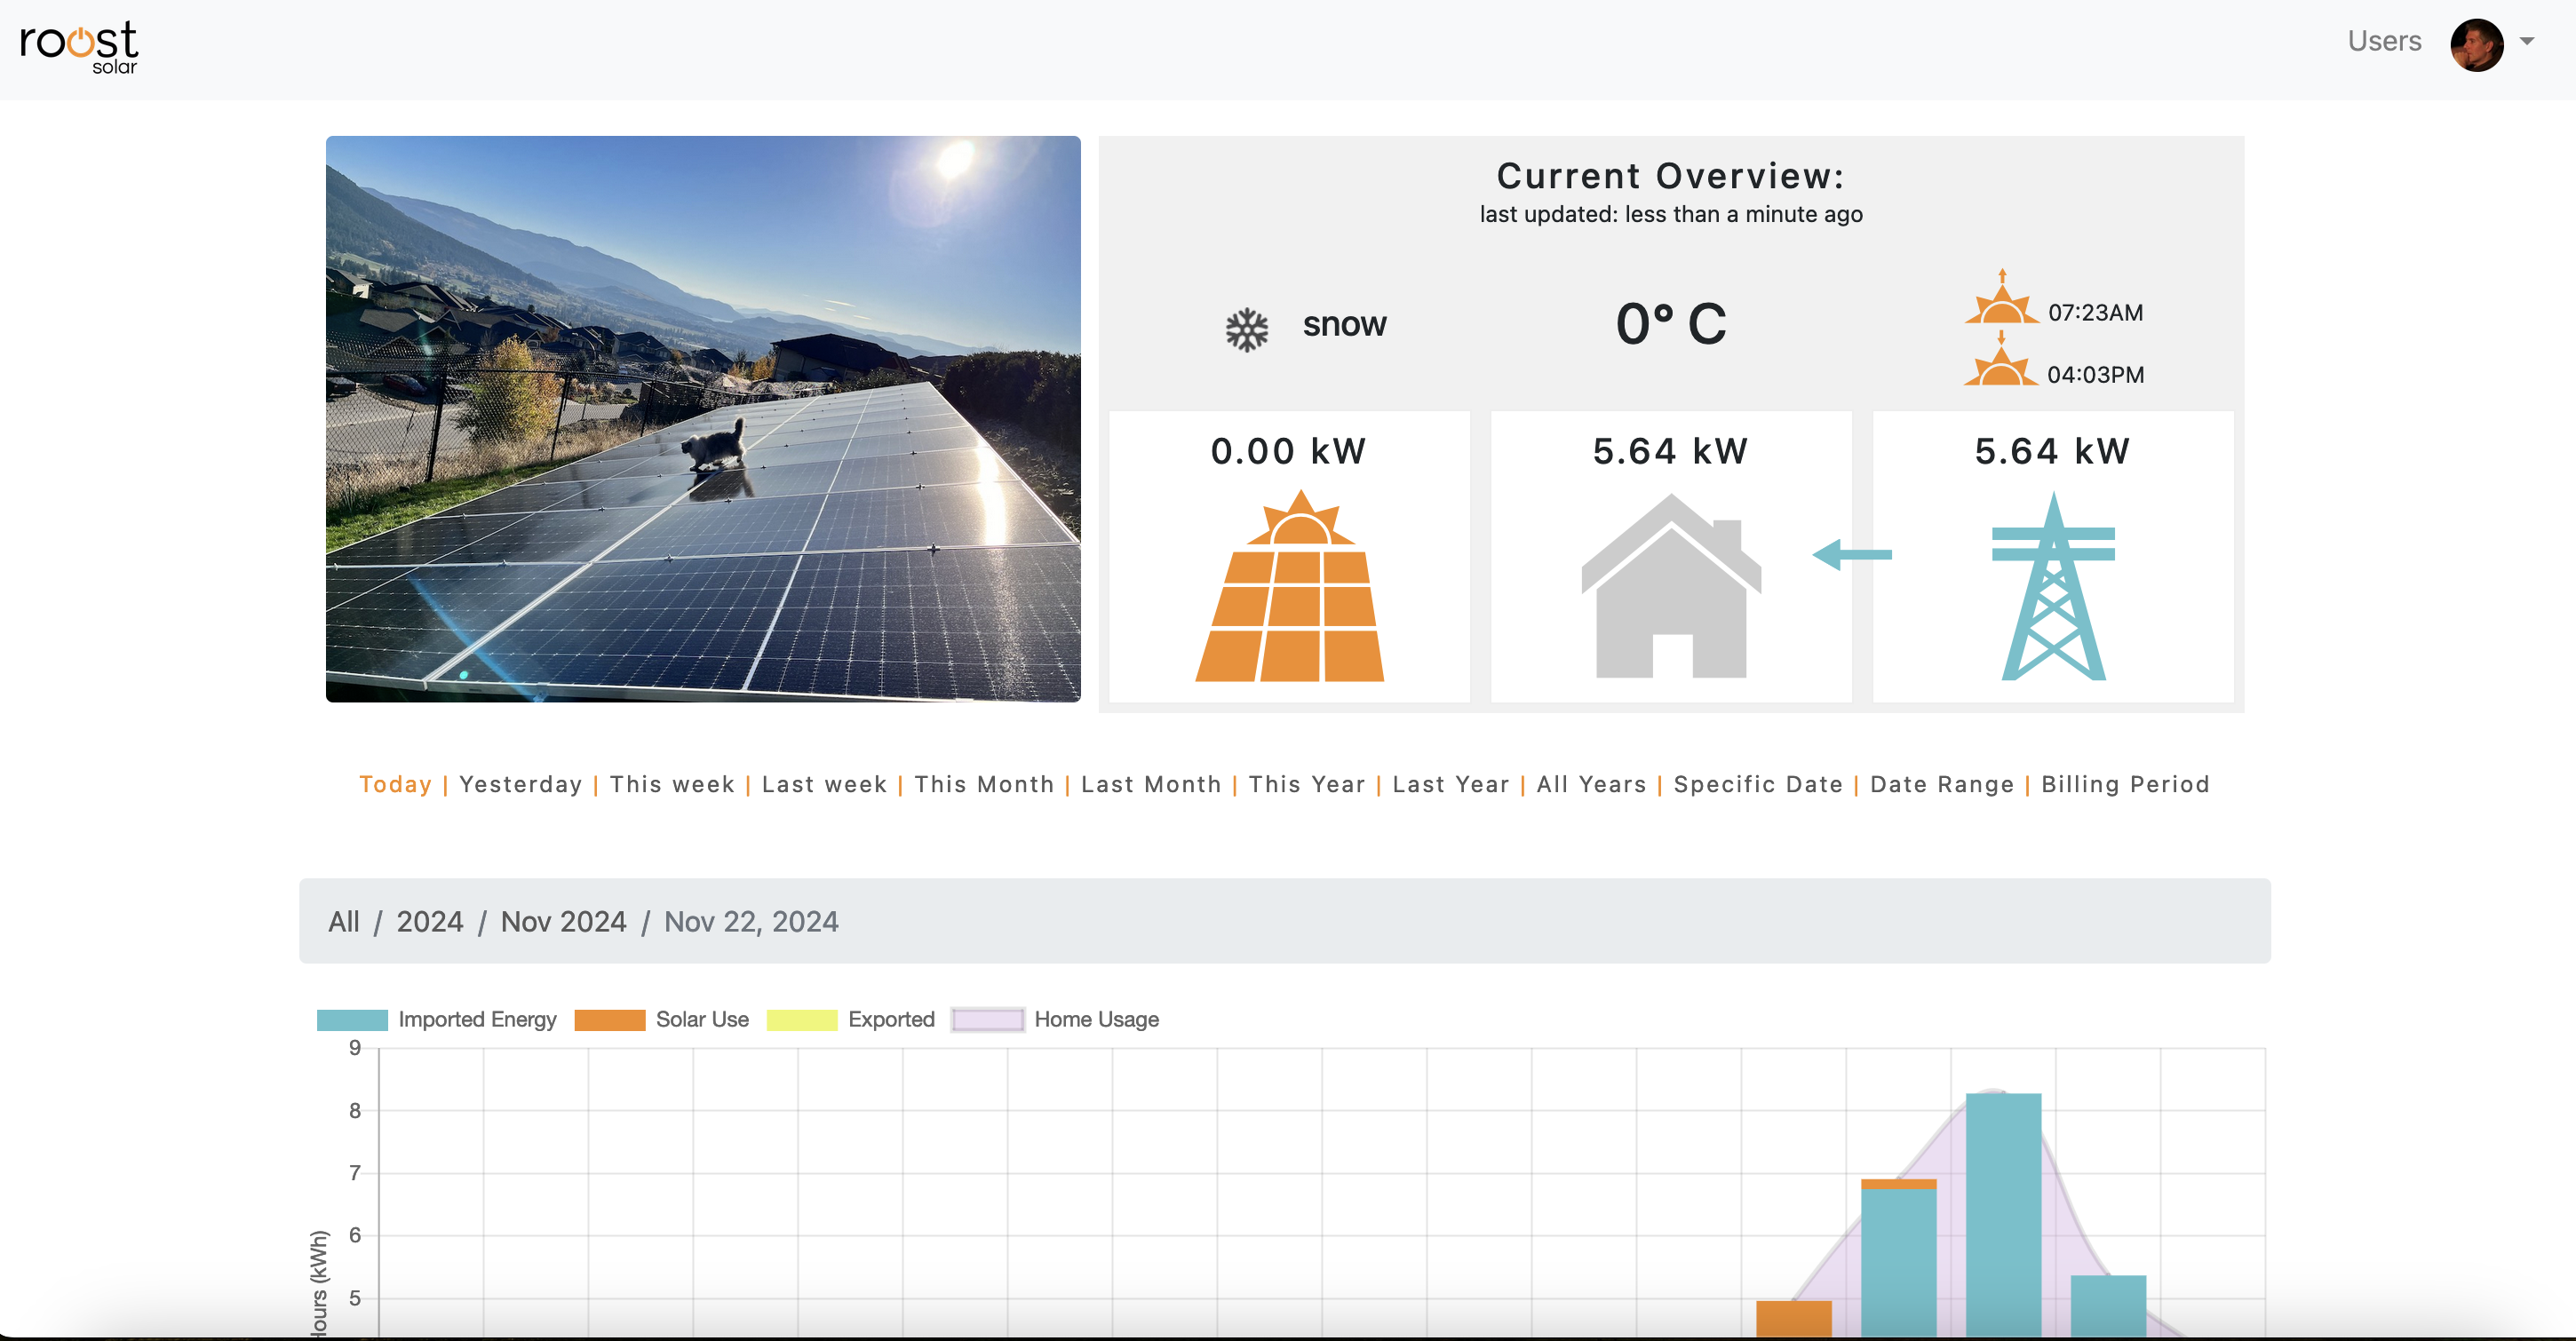Viewport: 2576px width, 1341px height.
Task: Click the sunrise icon at 07:23AM
Action: [2001, 297]
